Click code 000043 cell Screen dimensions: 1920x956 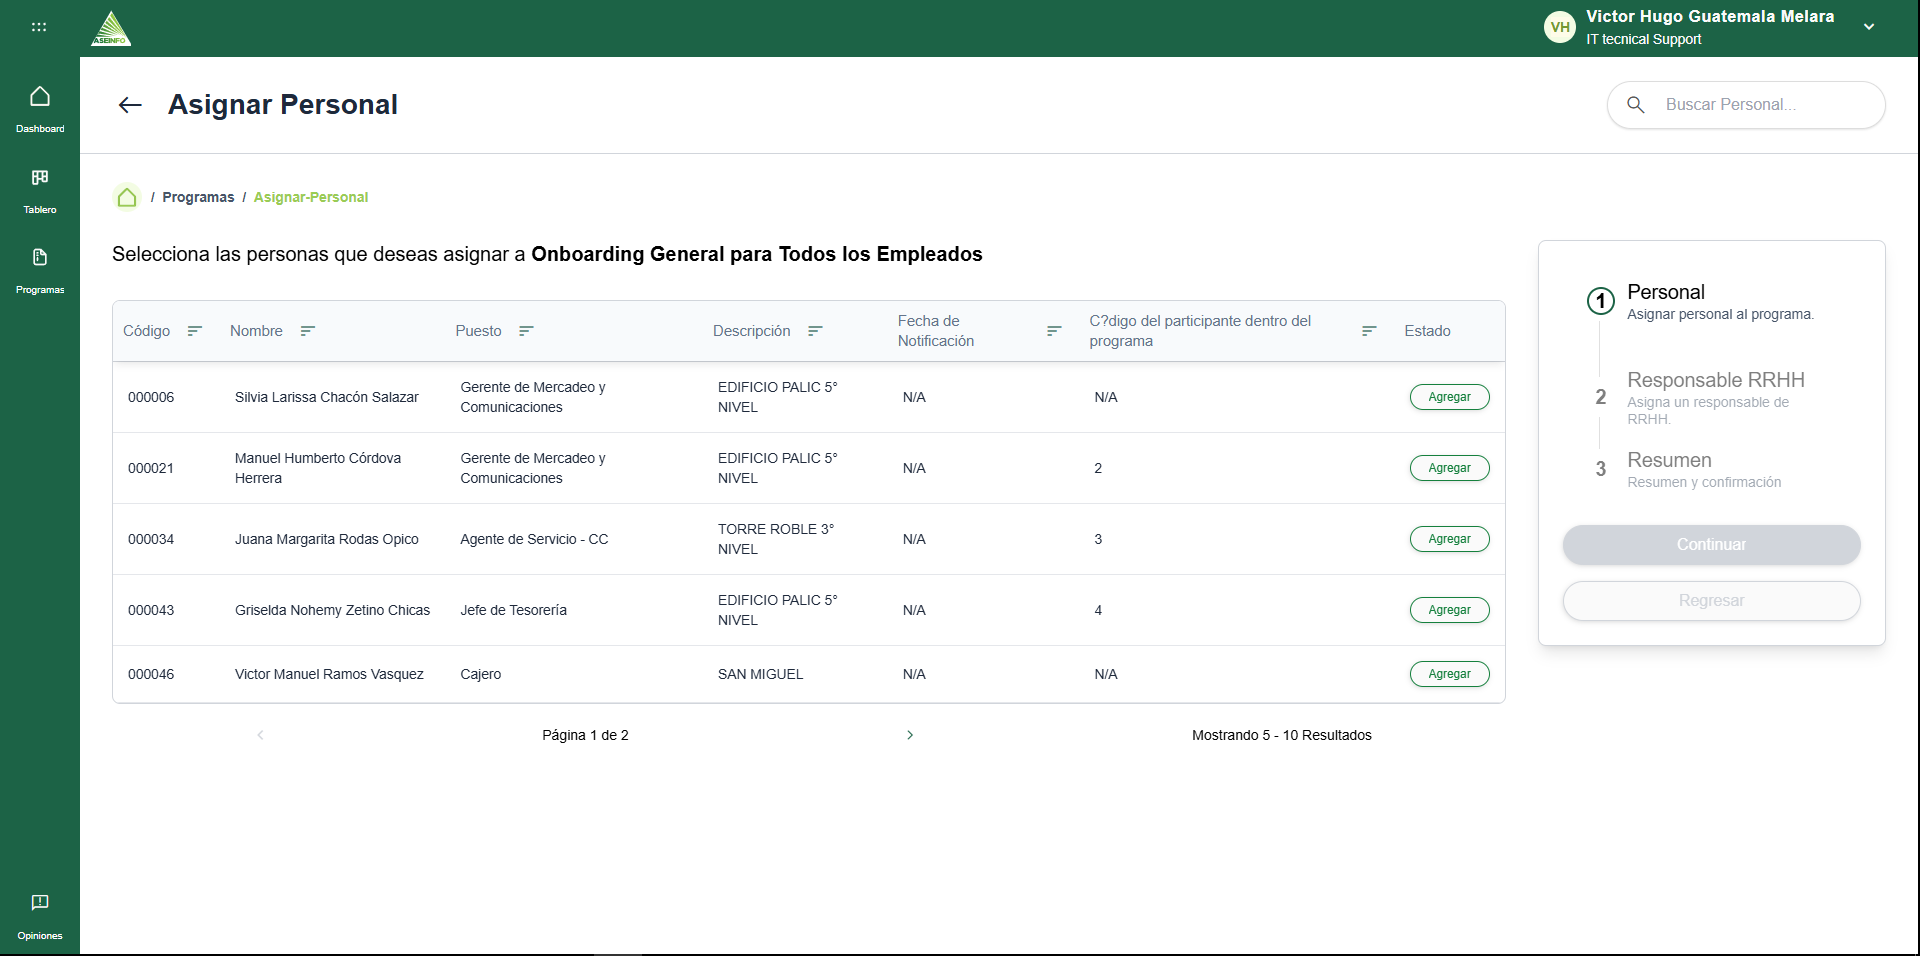pos(151,610)
